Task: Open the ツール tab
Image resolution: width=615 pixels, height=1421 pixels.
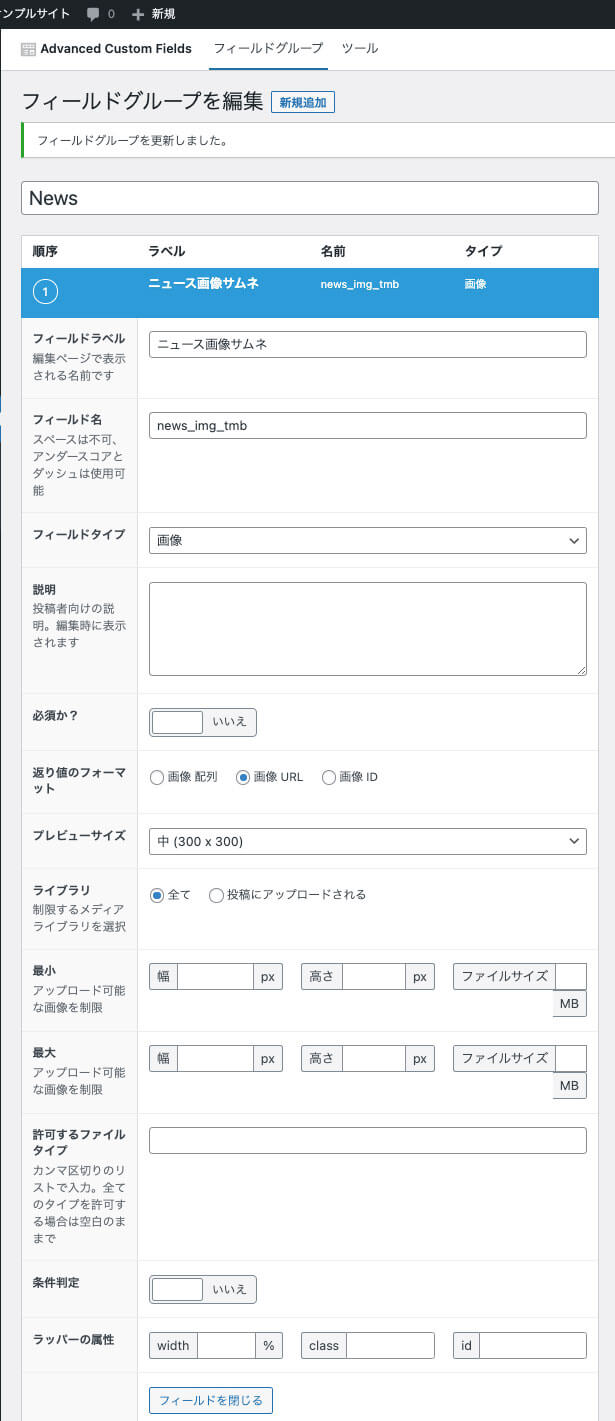Action: (359, 48)
